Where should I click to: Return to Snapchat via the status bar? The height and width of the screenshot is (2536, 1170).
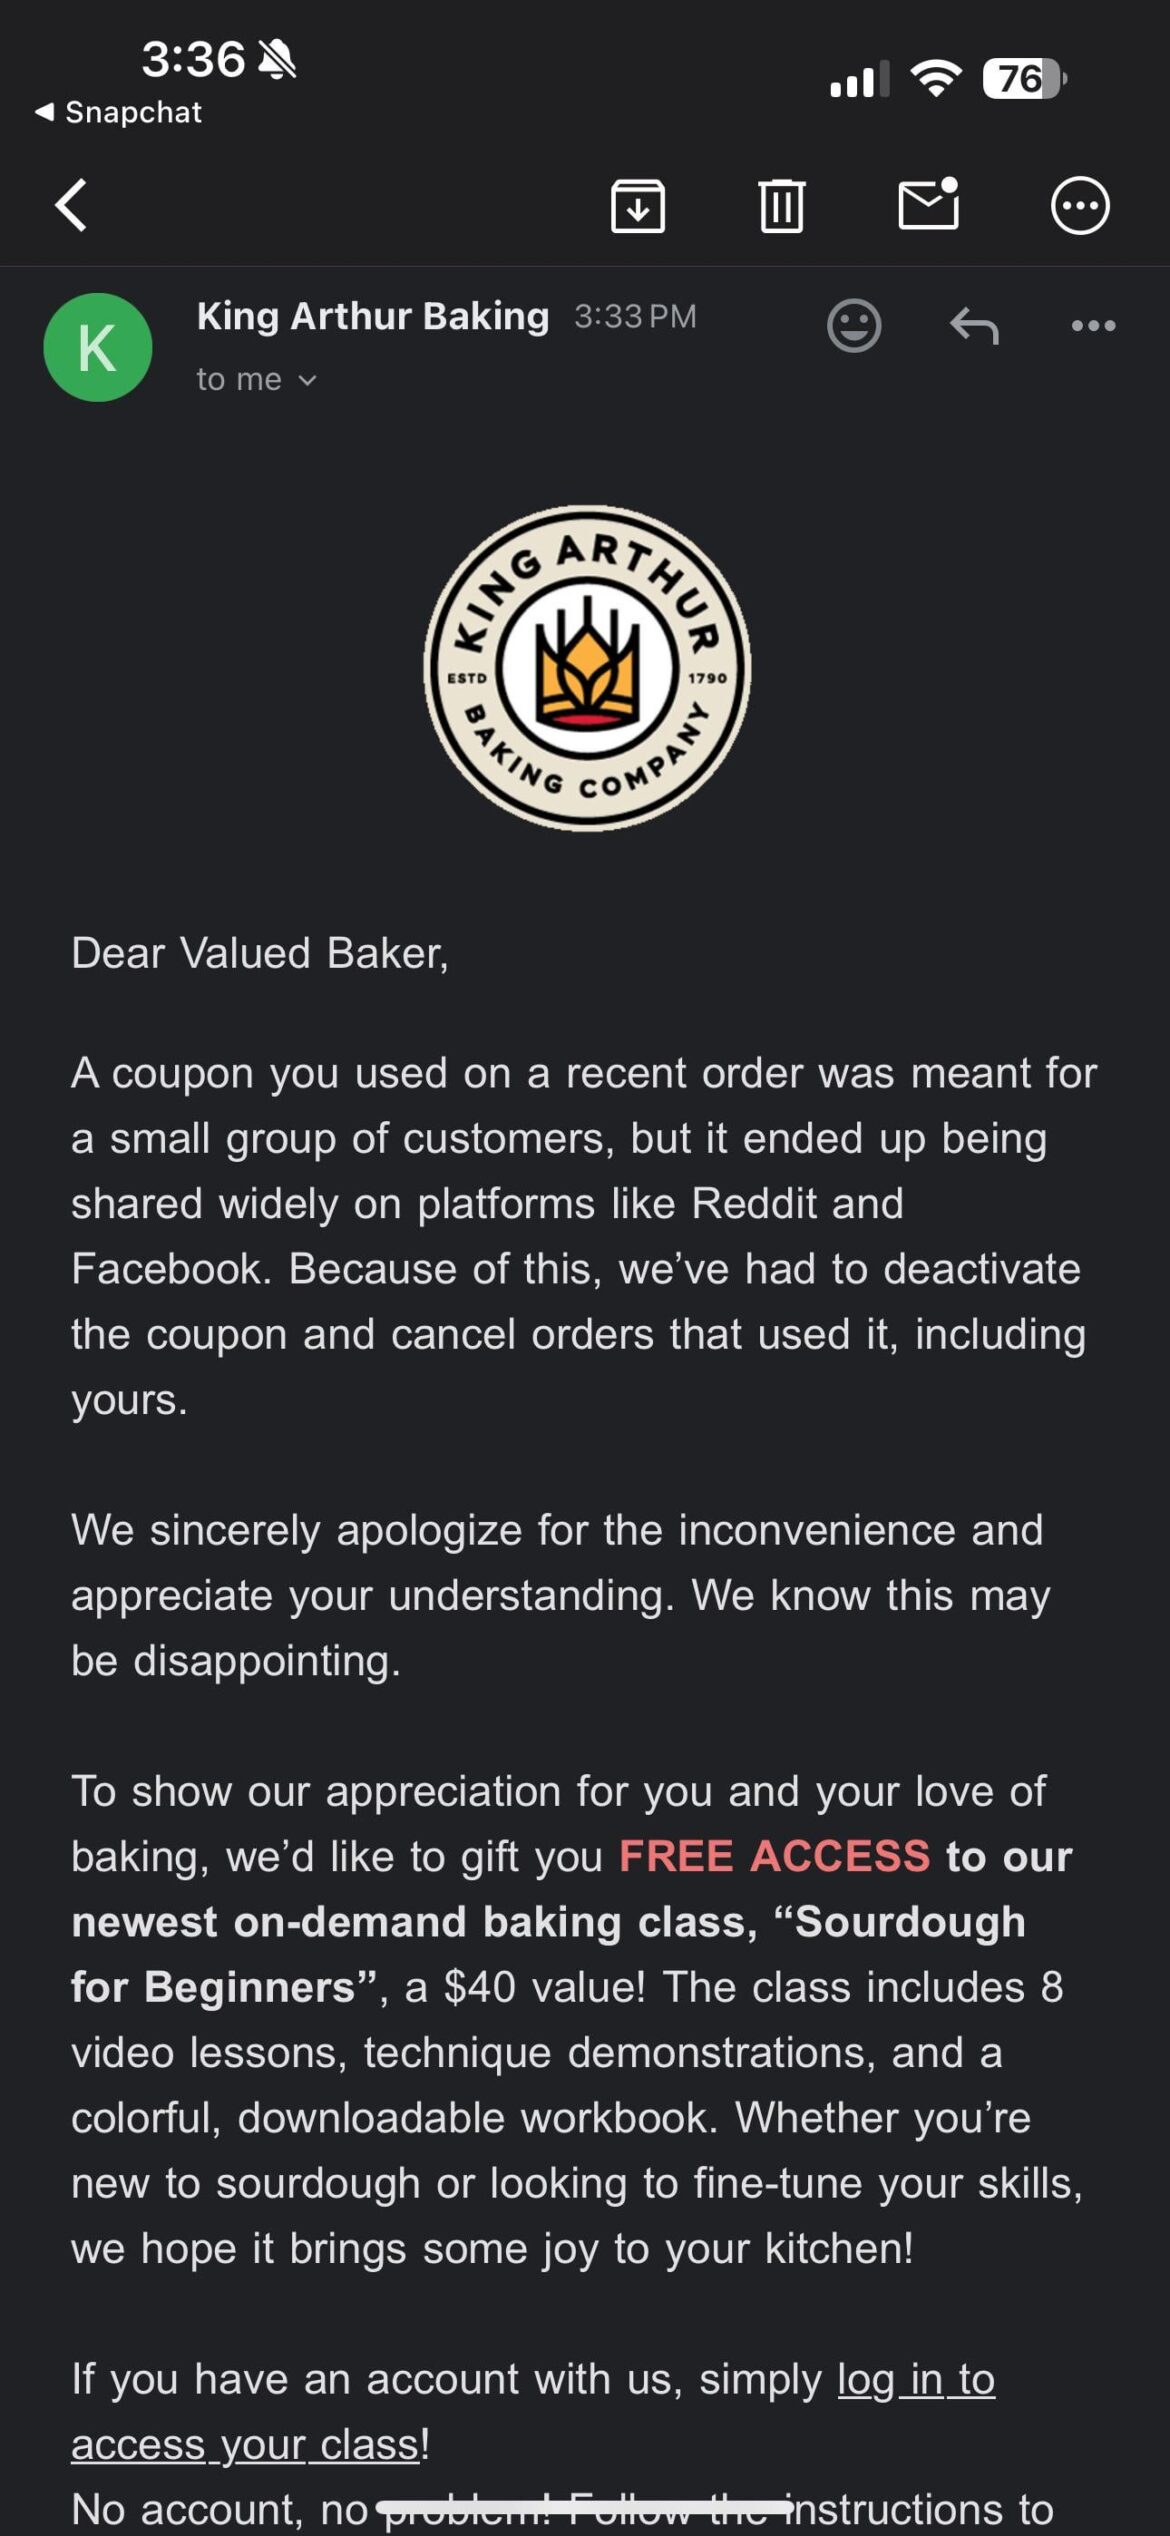pos(120,112)
